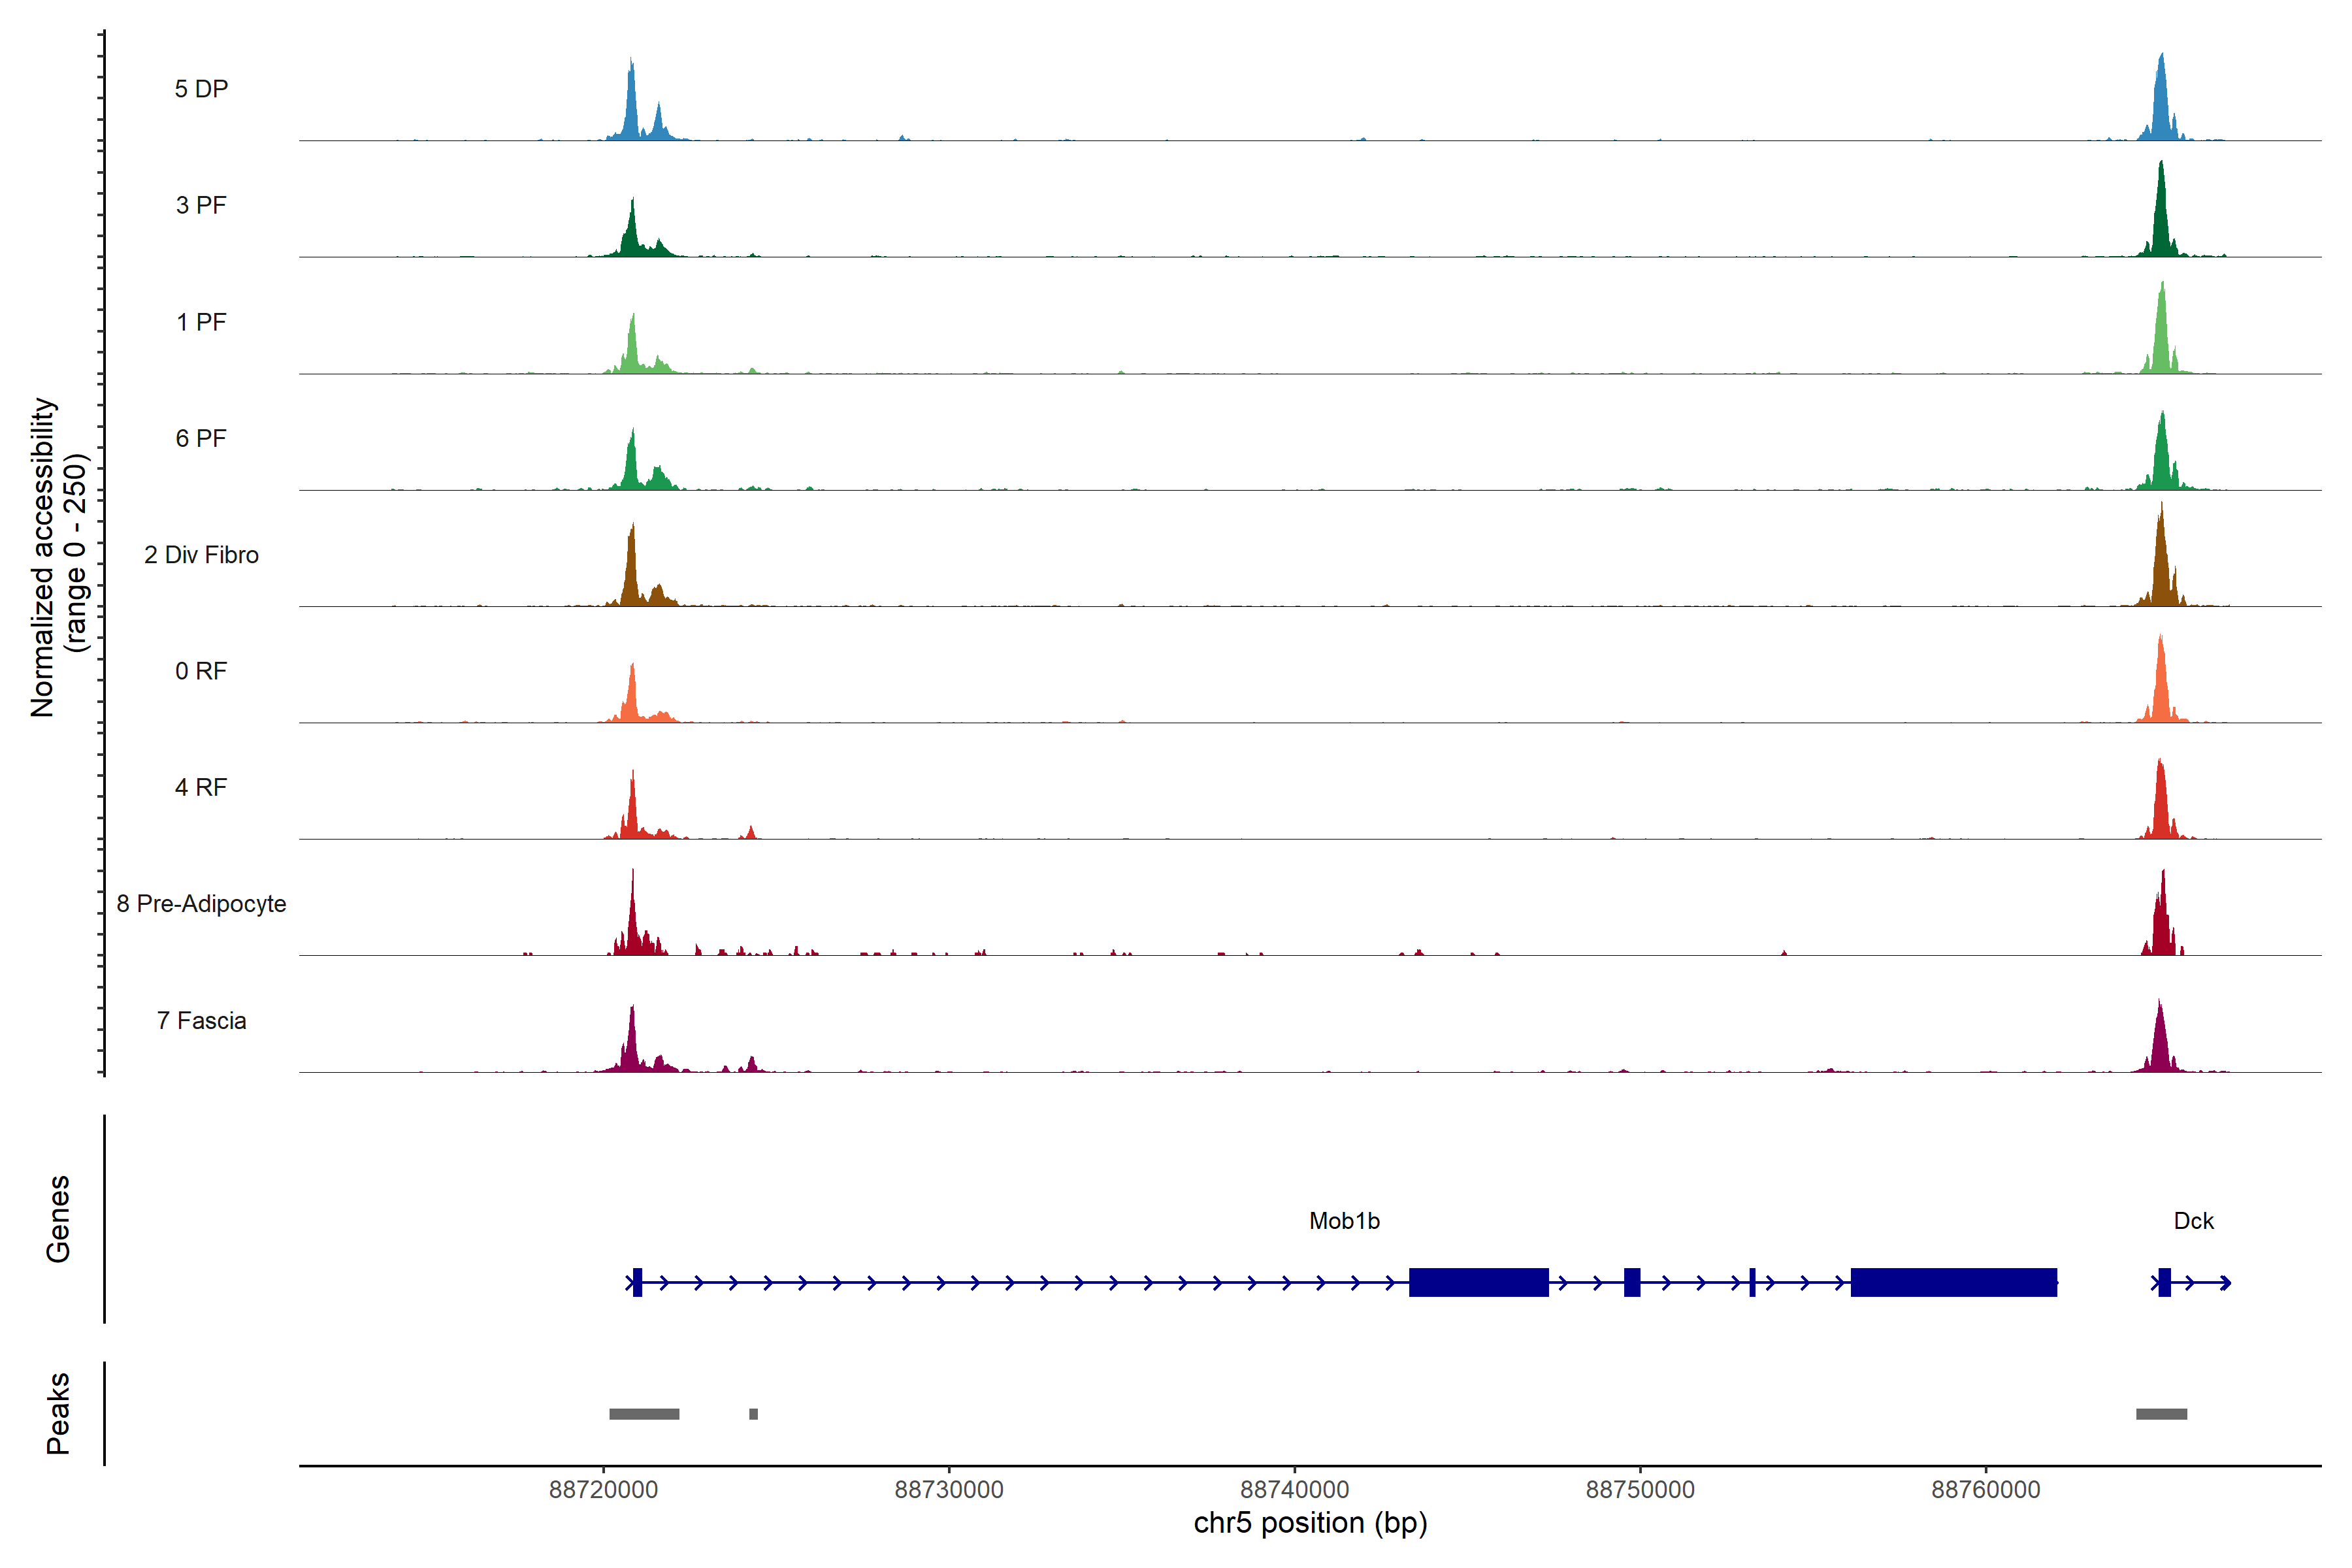Image resolution: width=2352 pixels, height=1568 pixels.
Task: Click the orange 0 RF peak at Mob1b start
Action: click(x=632, y=700)
